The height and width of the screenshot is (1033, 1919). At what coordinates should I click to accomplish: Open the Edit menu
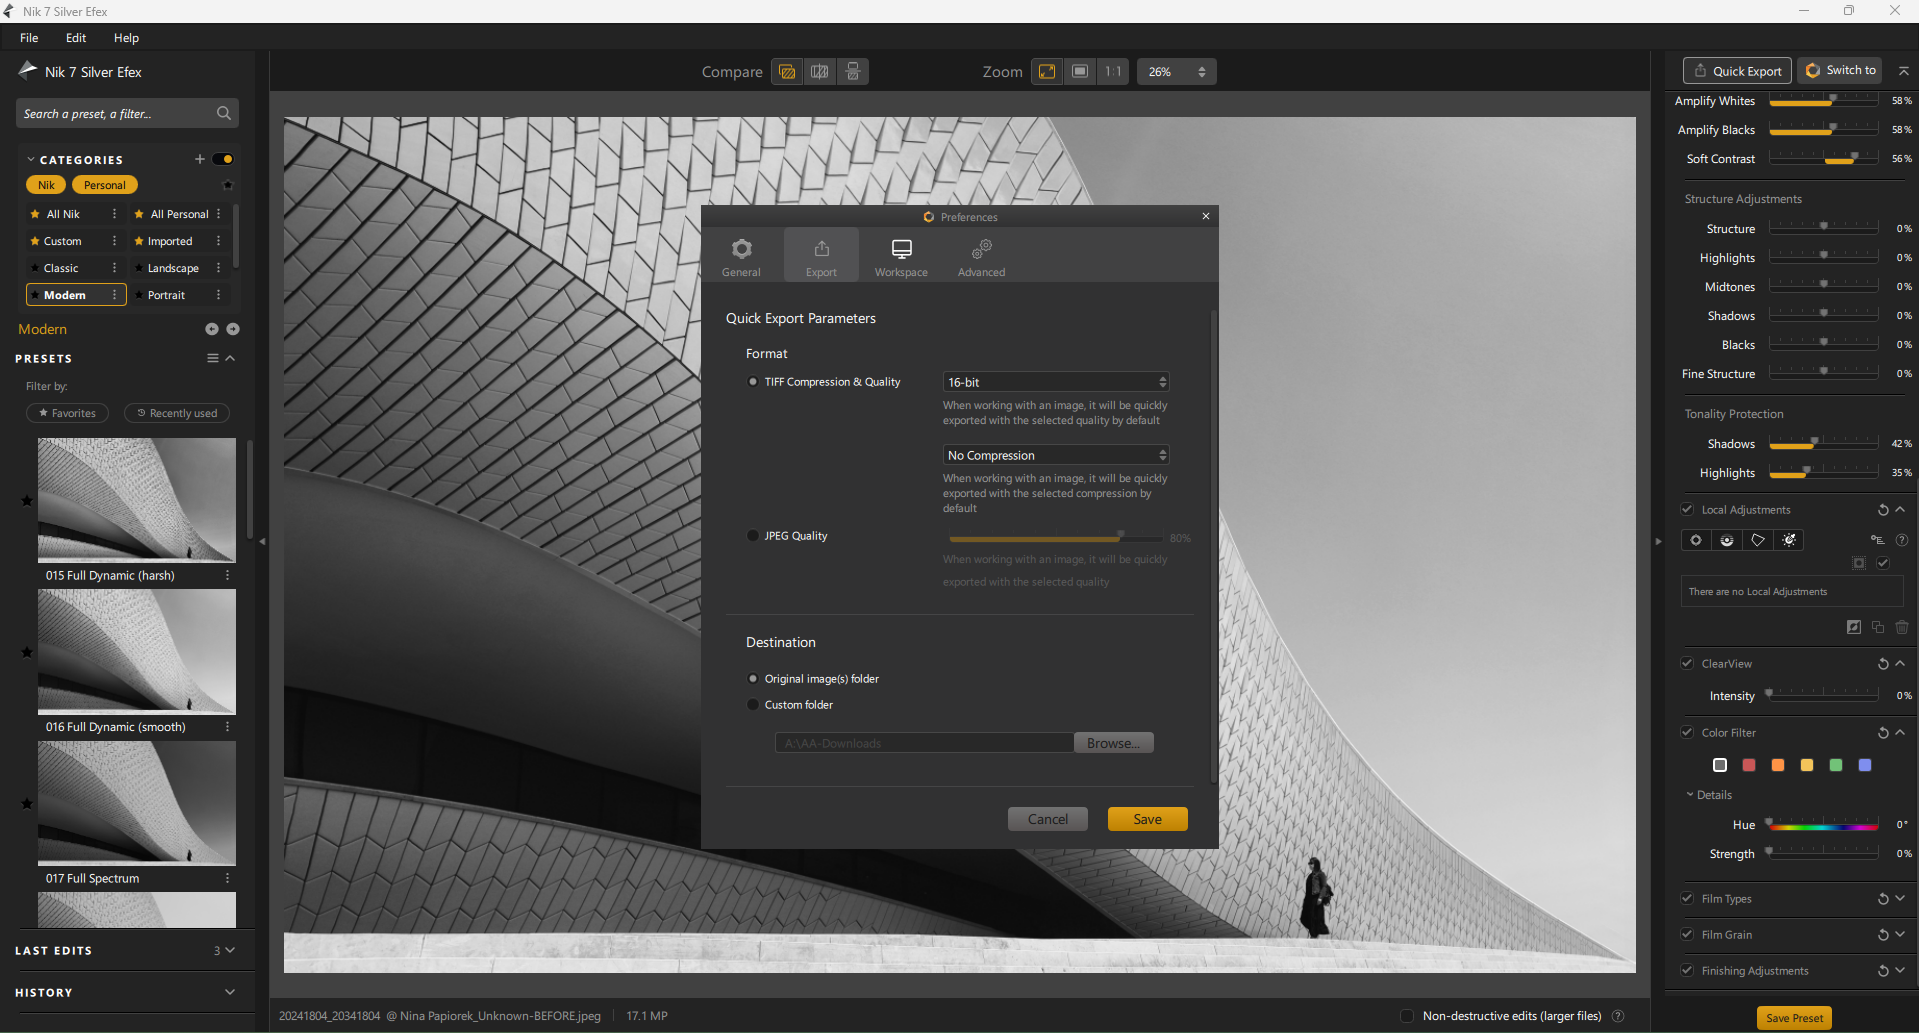pos(76,38)
